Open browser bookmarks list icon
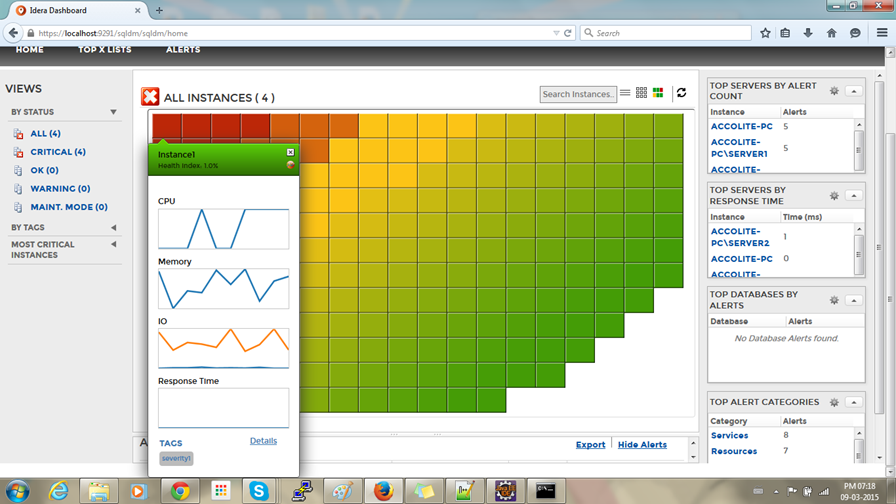The width and height of the screenshot is (896, 504). click(x=785, y=33)
